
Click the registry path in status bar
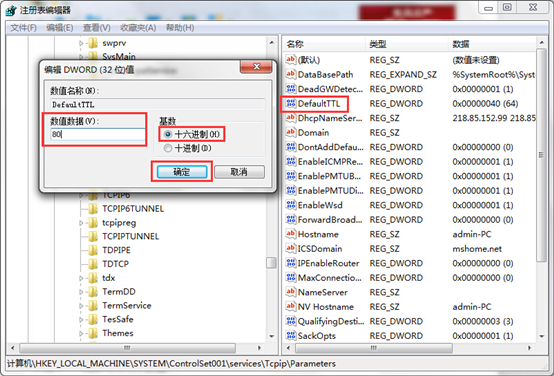pos(171,364)
